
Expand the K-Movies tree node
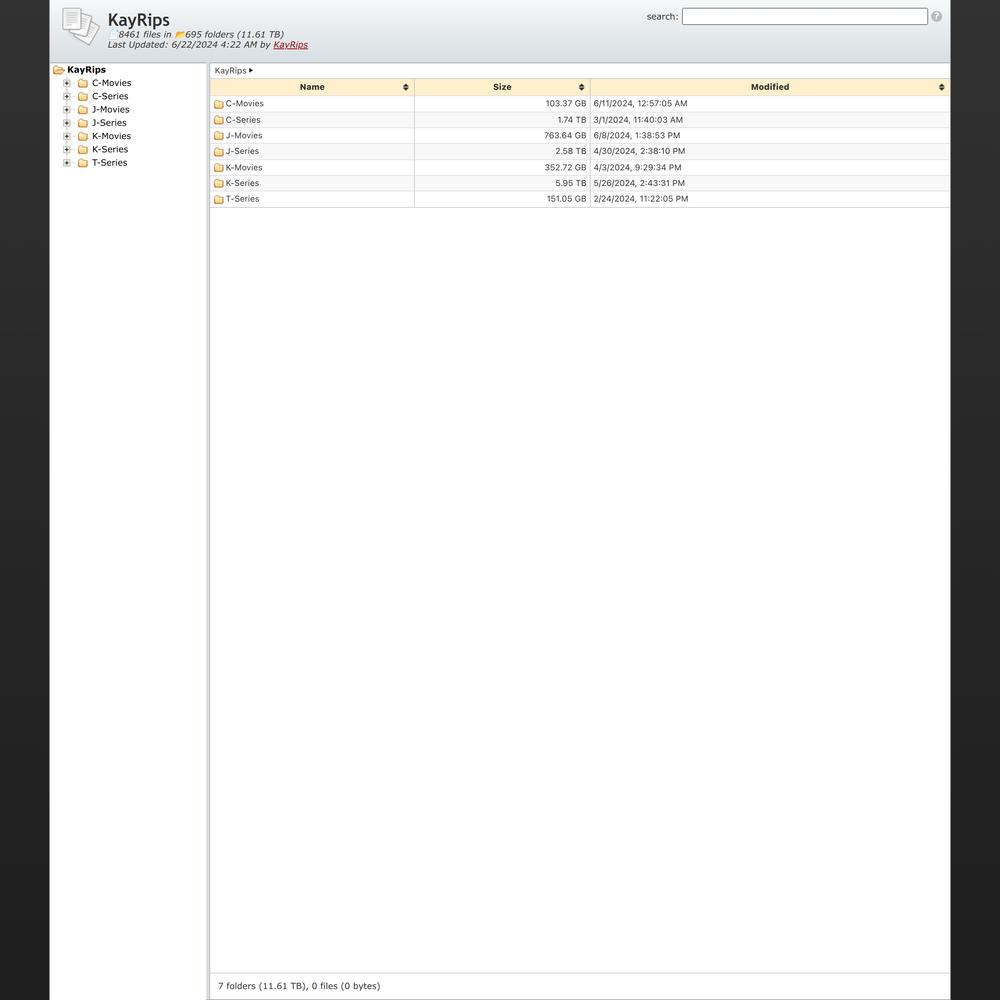(x=66, y=136)
